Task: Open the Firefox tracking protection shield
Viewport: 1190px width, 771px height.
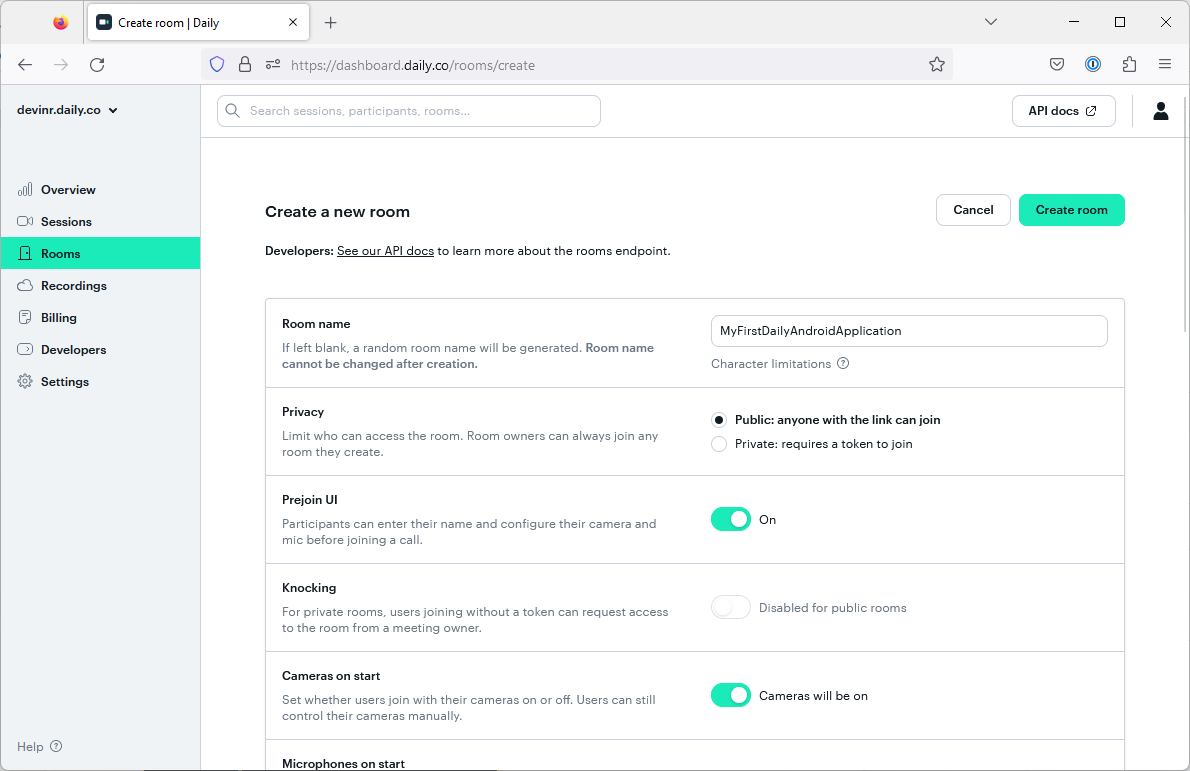Action: pyautogui.click(x=217, y=65)
